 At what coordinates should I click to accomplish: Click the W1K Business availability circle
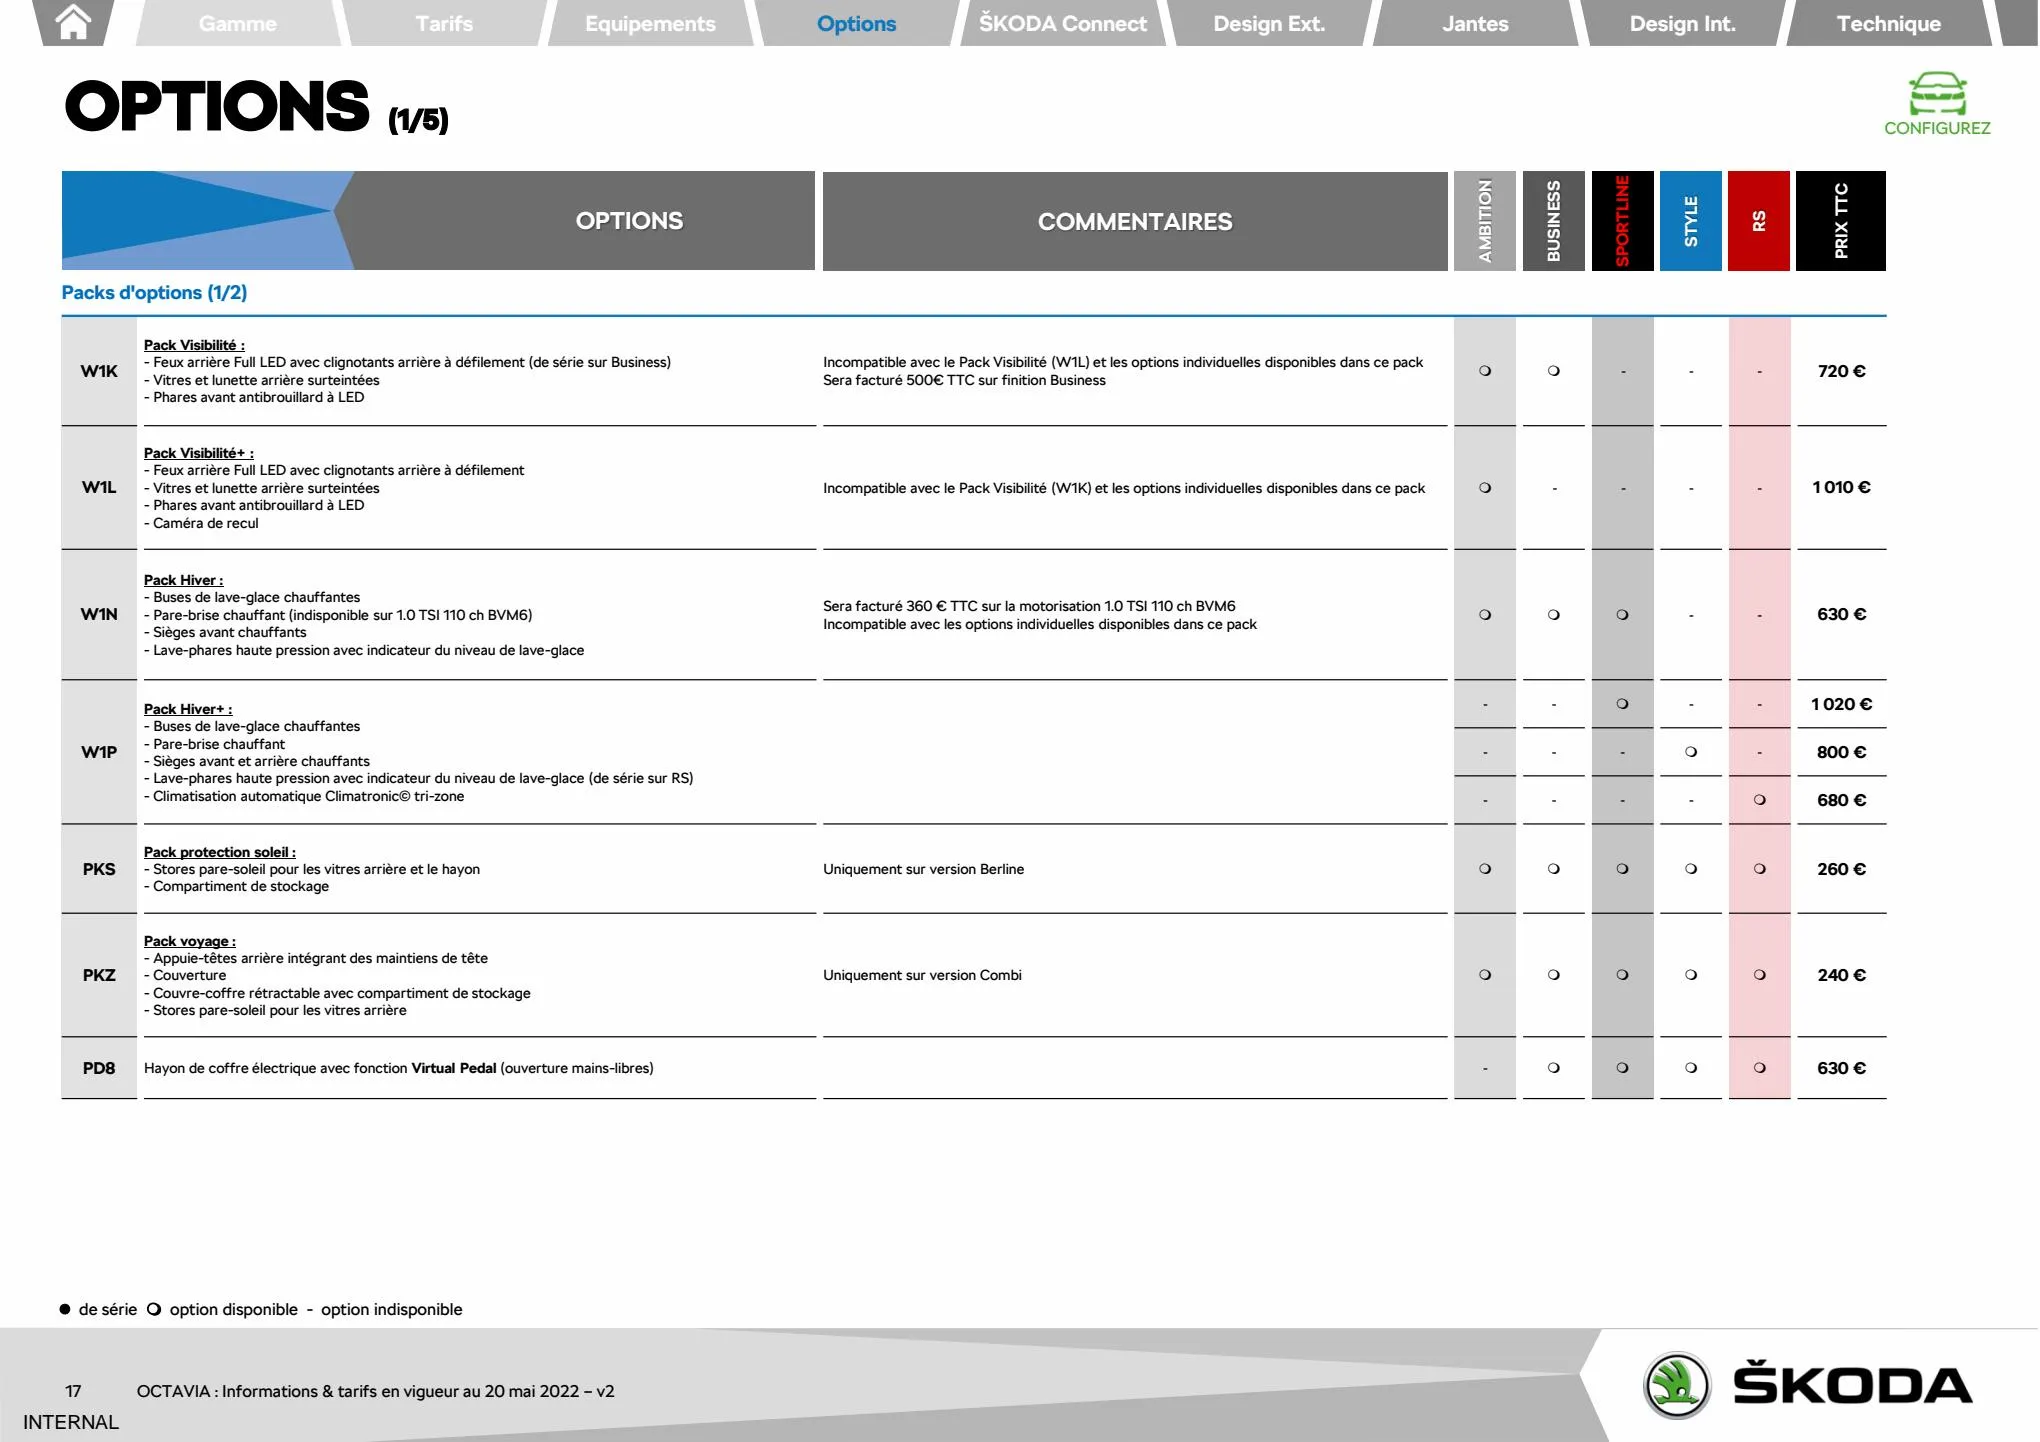tap(1554, 371)
